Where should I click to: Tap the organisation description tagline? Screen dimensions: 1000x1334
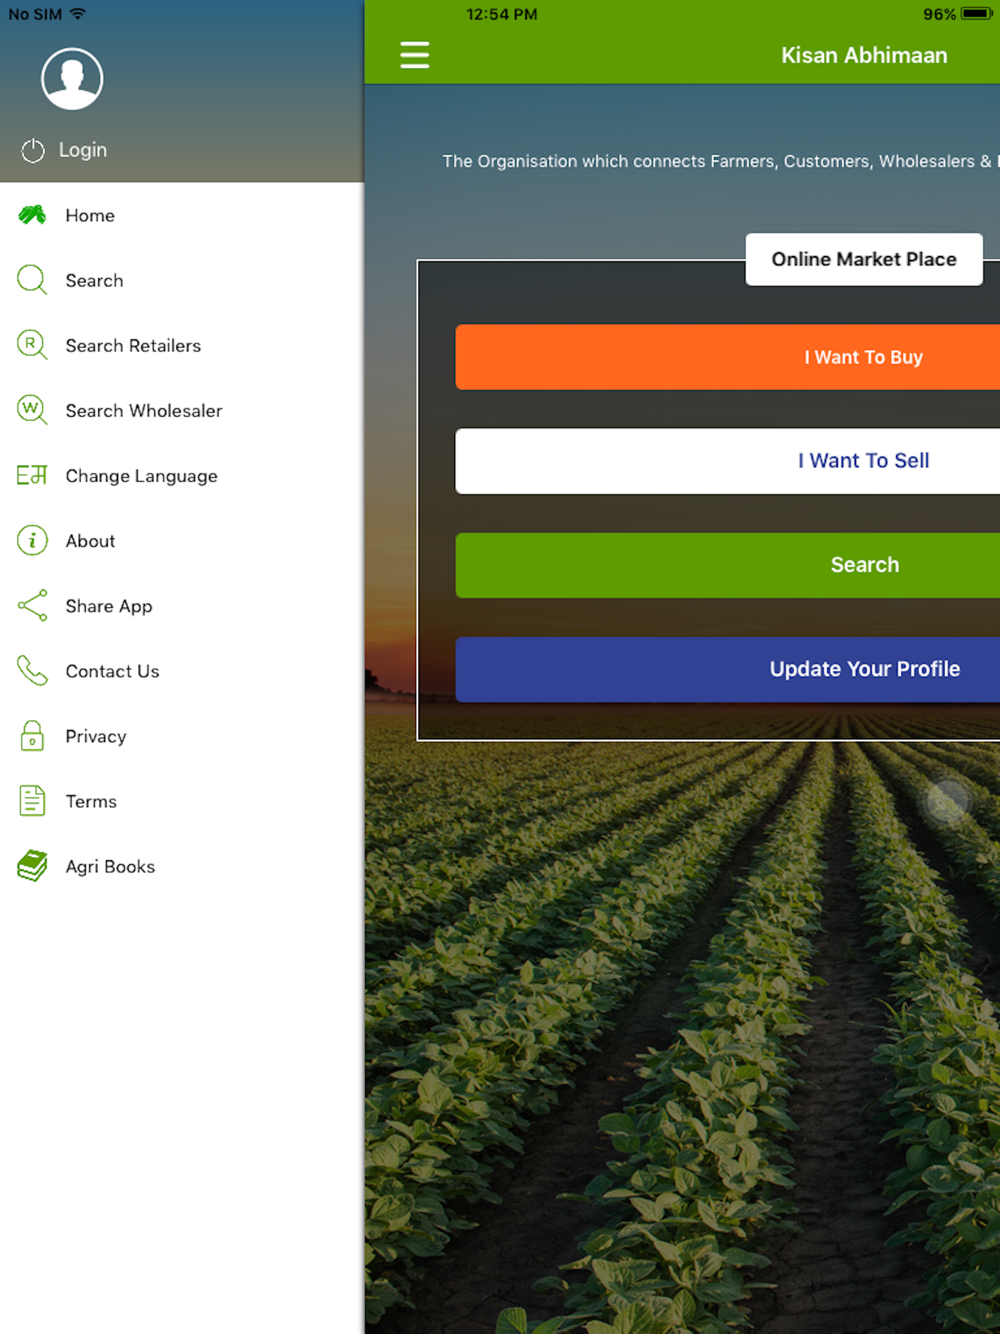(720, 161)
